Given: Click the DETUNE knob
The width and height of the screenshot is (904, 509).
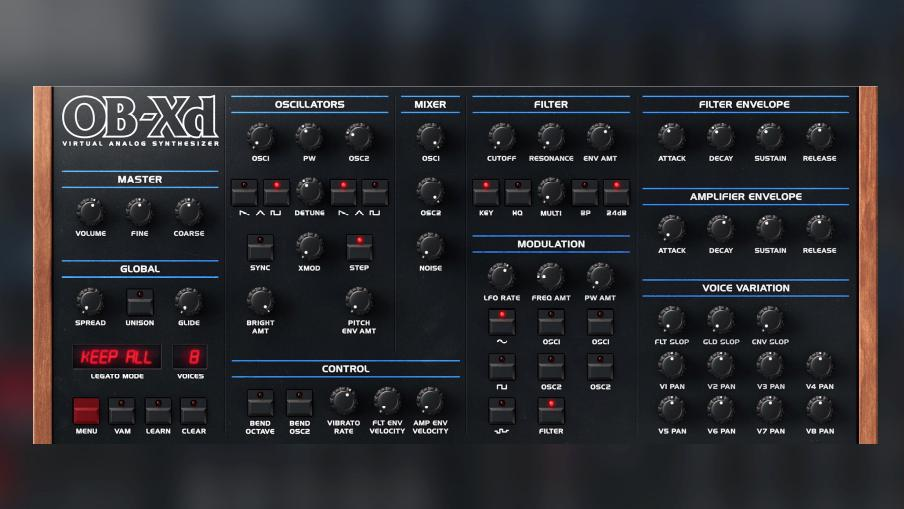Looking at the screenshot, I should 309,191.
